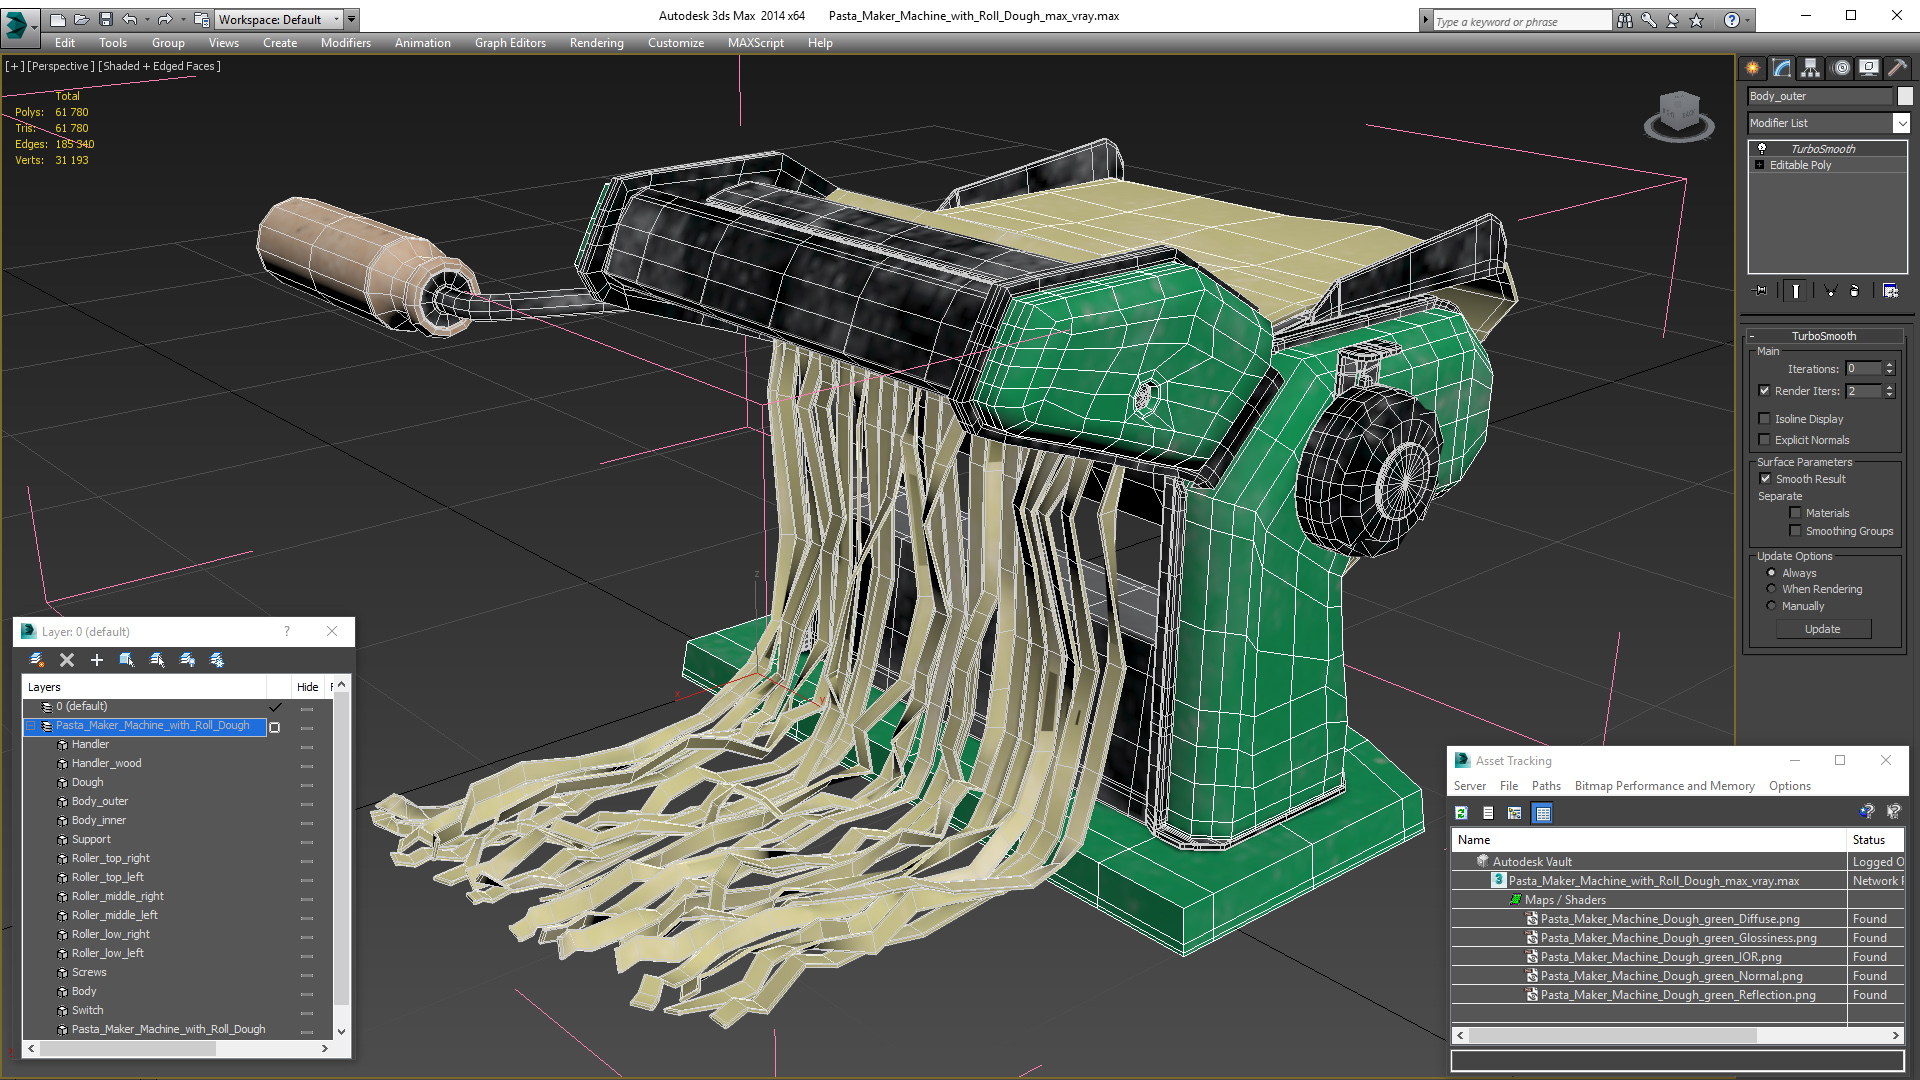Click Delete layer X icon

[67, 660]
